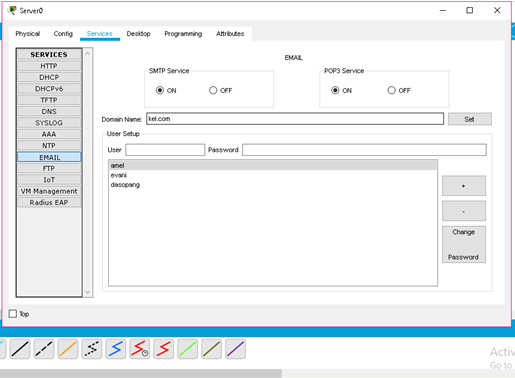
Task: Select the olive IoT custom cable icon
Action: click(x=212, y=349)
